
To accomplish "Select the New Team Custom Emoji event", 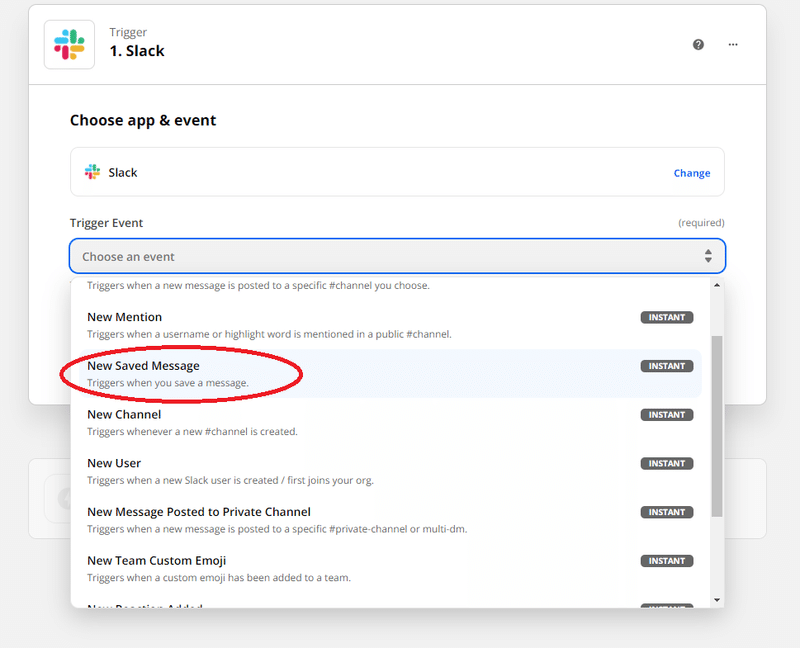I will pos(390,568).
